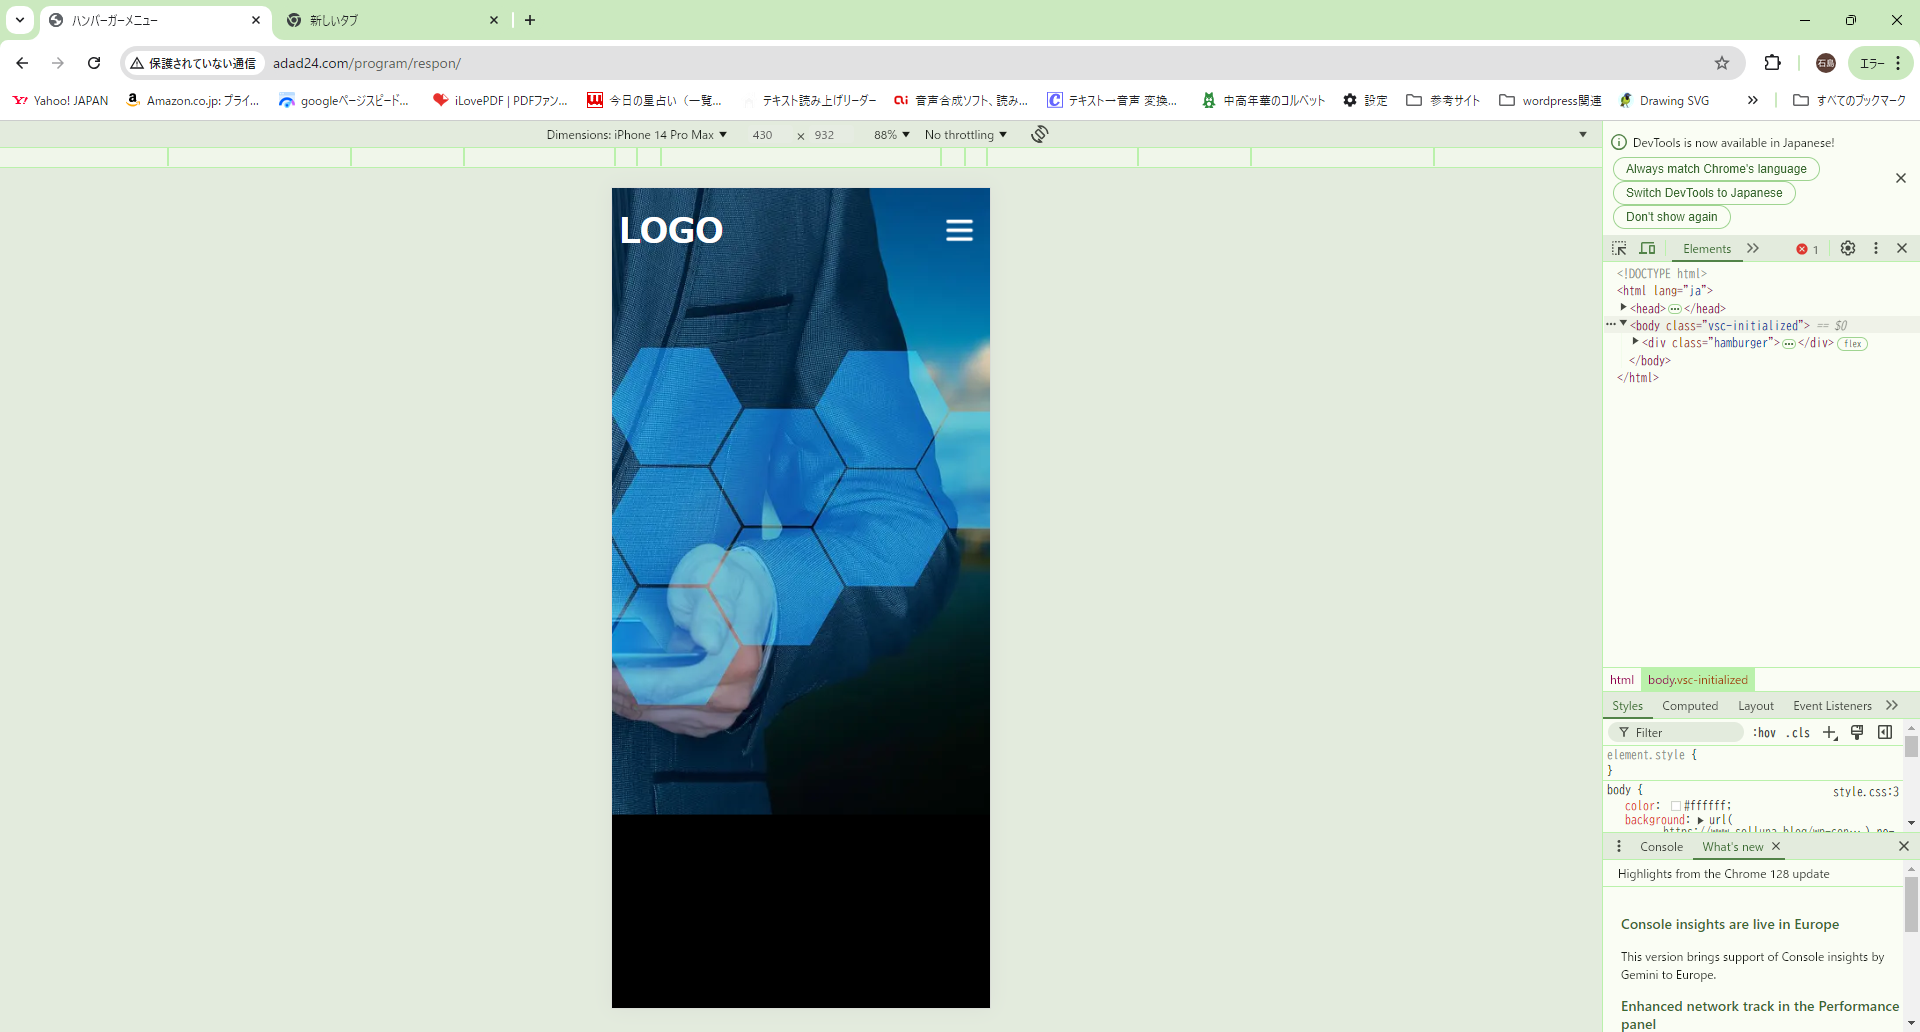Screen dimensions: 1920x1032
Task: Show more style pane tabs
Action: pyautogui.click(x=1892, y=705)
